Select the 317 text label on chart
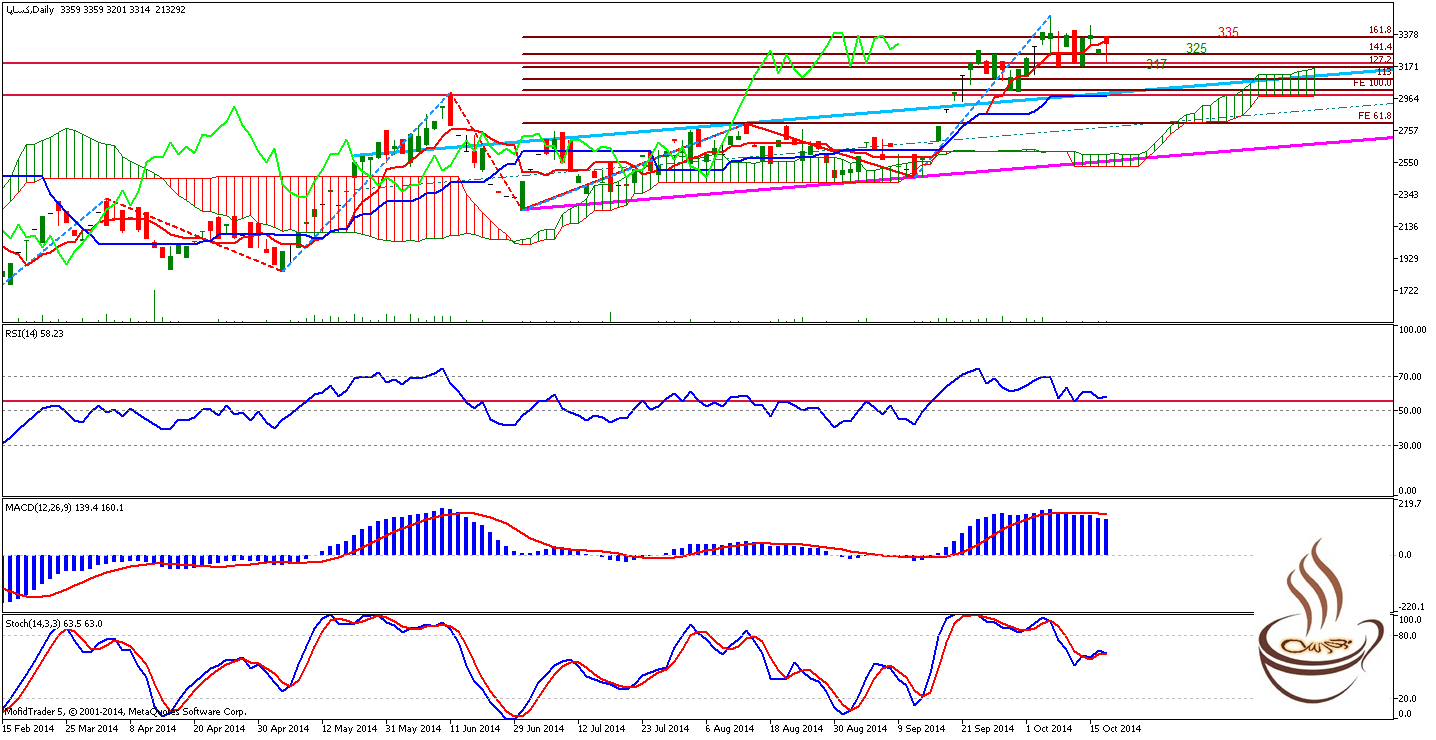 click(1156, 64)
